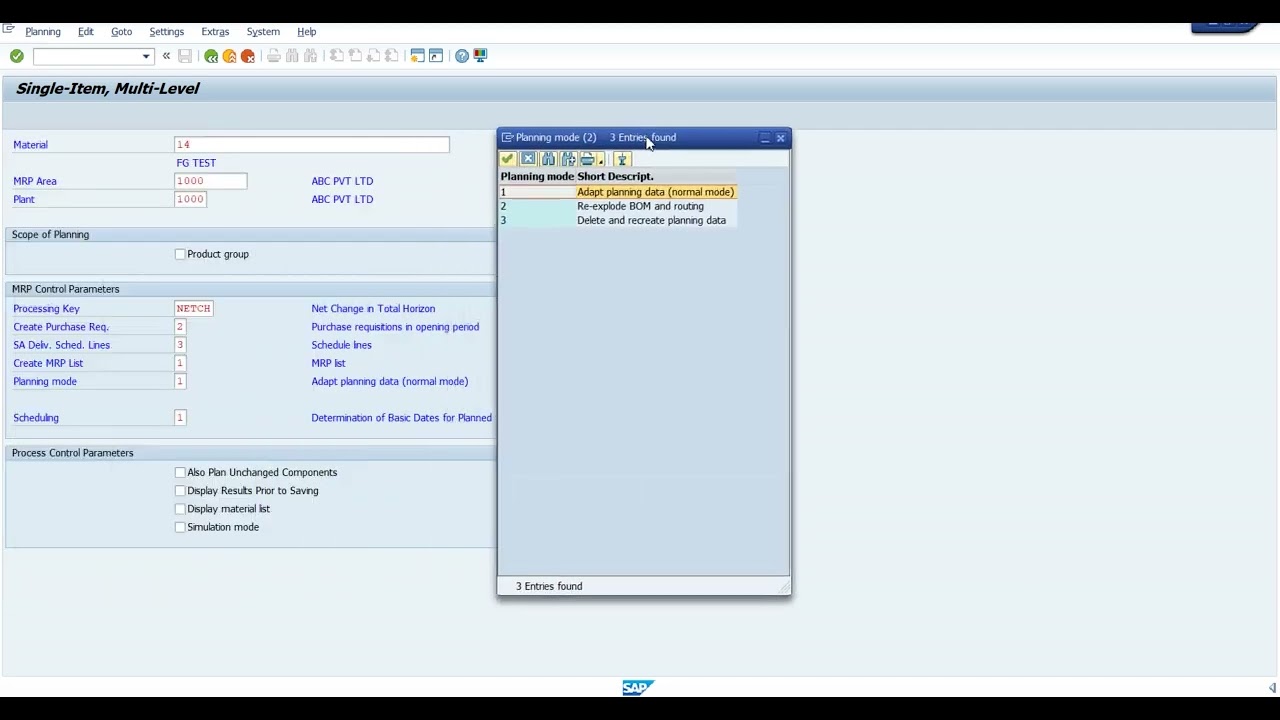Open the Goto menu
1280x720 pixels.
(121, 31)
